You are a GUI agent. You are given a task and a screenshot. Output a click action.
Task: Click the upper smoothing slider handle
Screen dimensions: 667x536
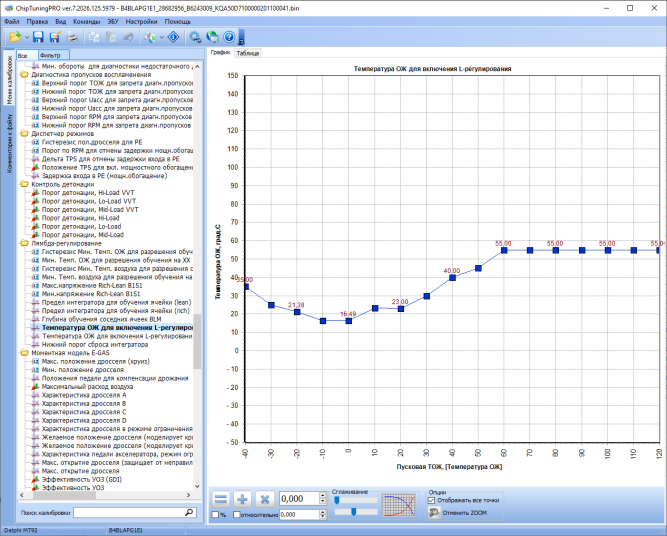[336, 500]
